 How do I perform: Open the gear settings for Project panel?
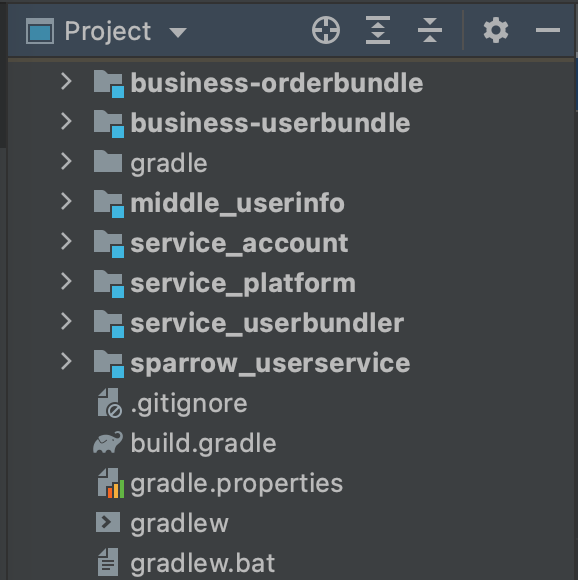496,30
